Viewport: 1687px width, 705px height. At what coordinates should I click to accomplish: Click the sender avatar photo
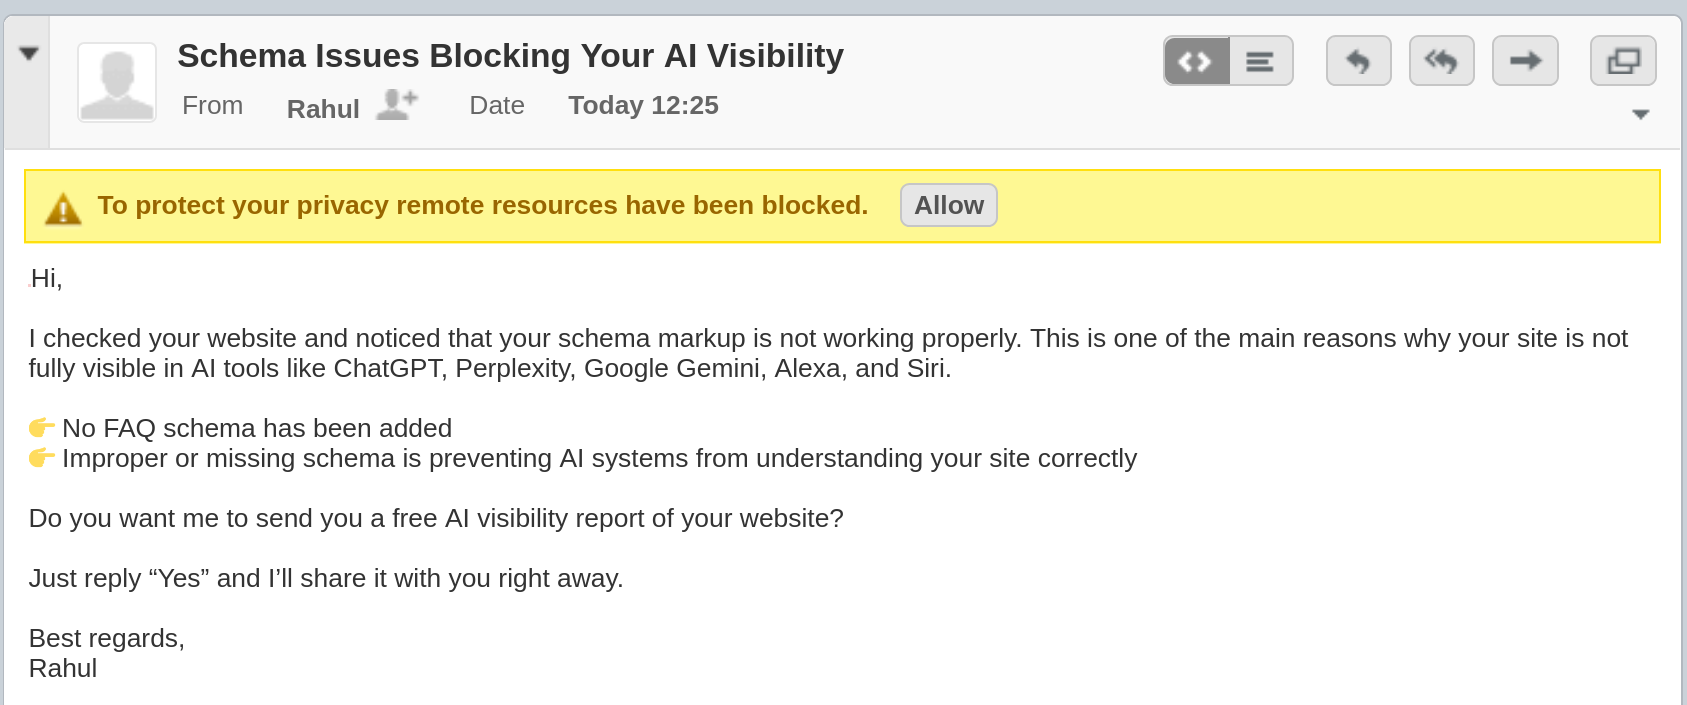point(117,82)
